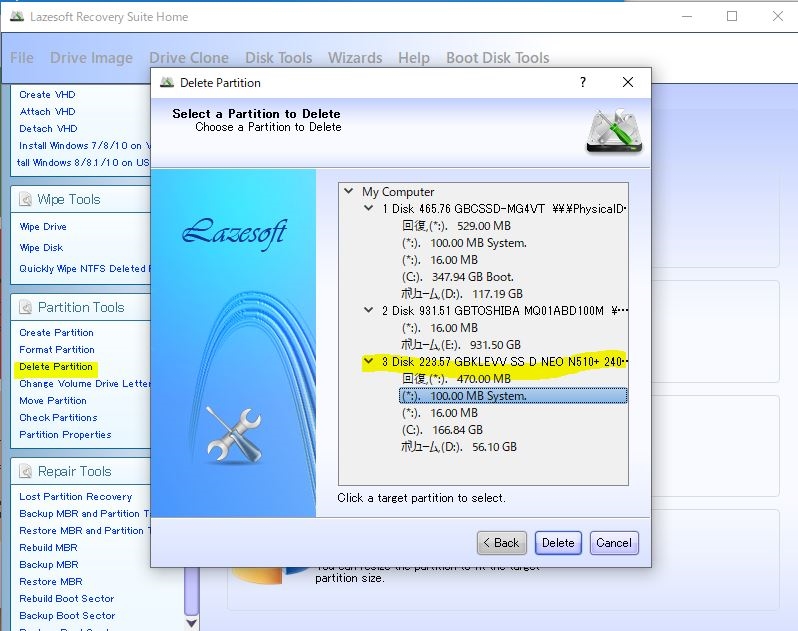Open Wipe Drive link
This screenshot has width=798, height=631.
pyautogui.click(x=43, y=226)
